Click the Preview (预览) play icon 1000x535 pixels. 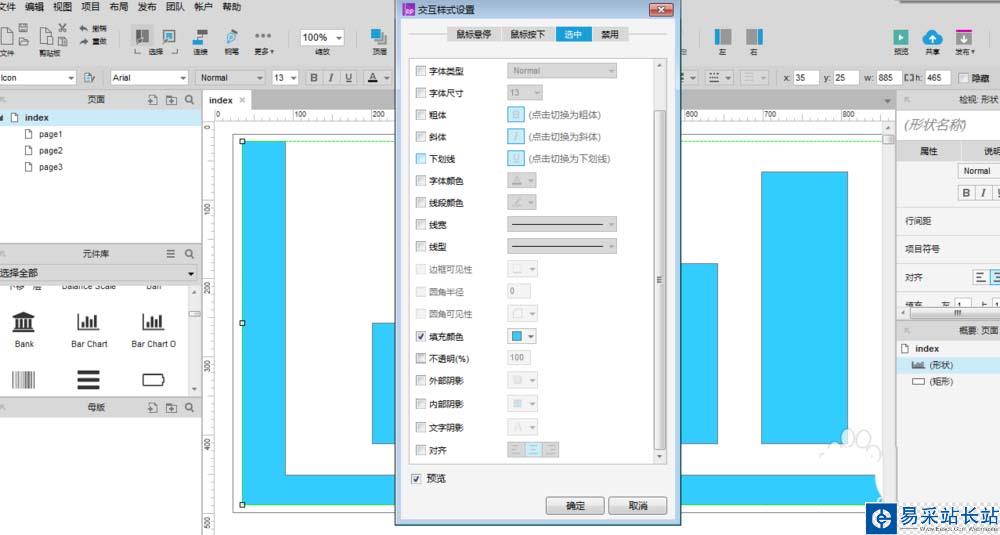click(901, 37)
